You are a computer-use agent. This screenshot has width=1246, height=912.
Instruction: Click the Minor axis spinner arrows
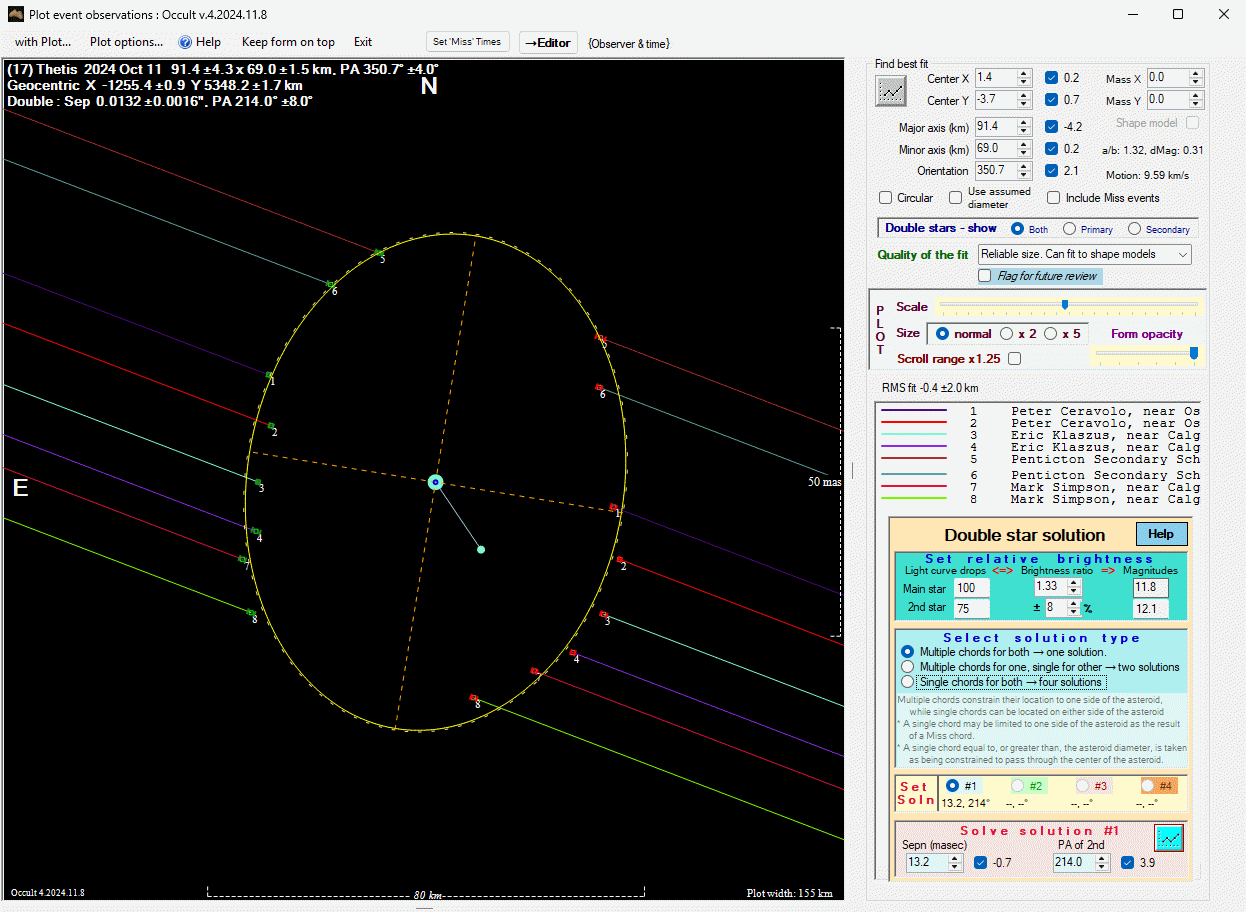[x=1024, y=149]
